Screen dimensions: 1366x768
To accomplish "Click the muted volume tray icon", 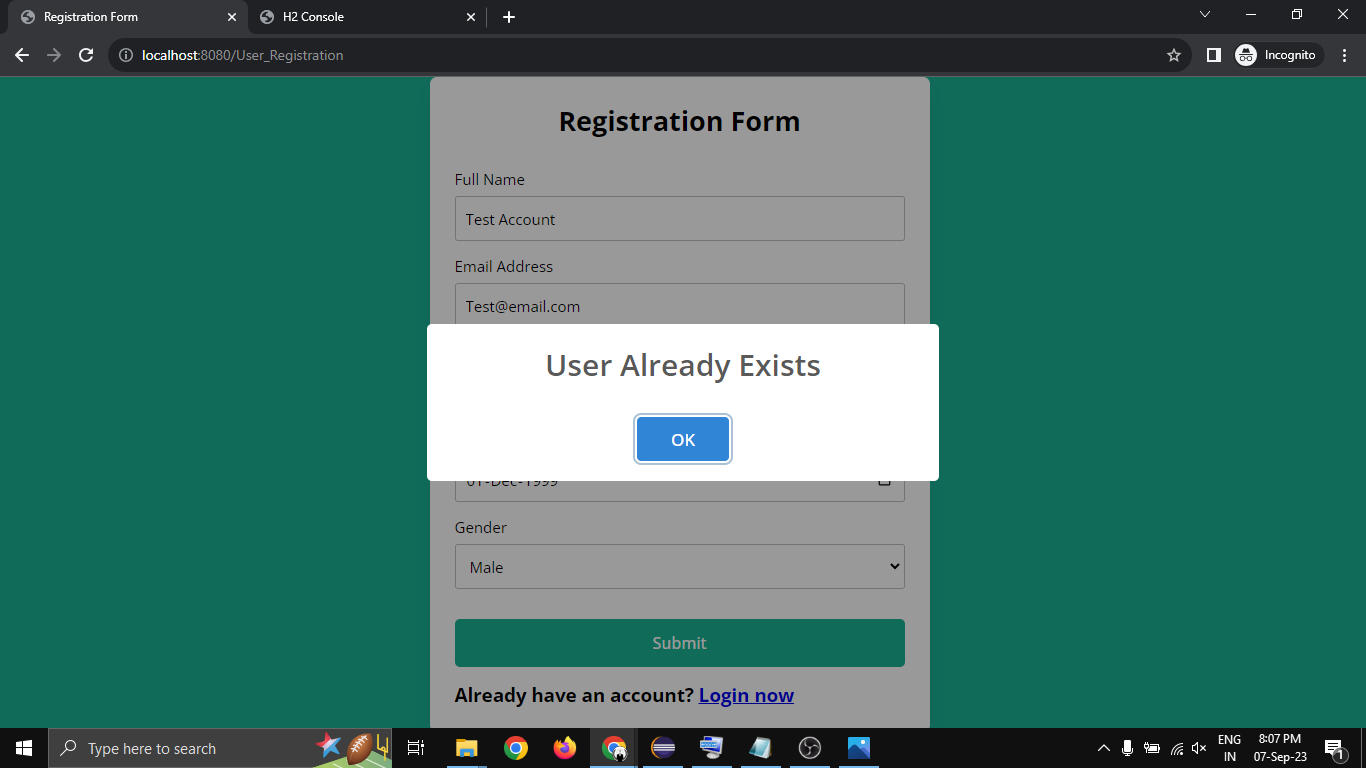I will [x=1200, y=748].
